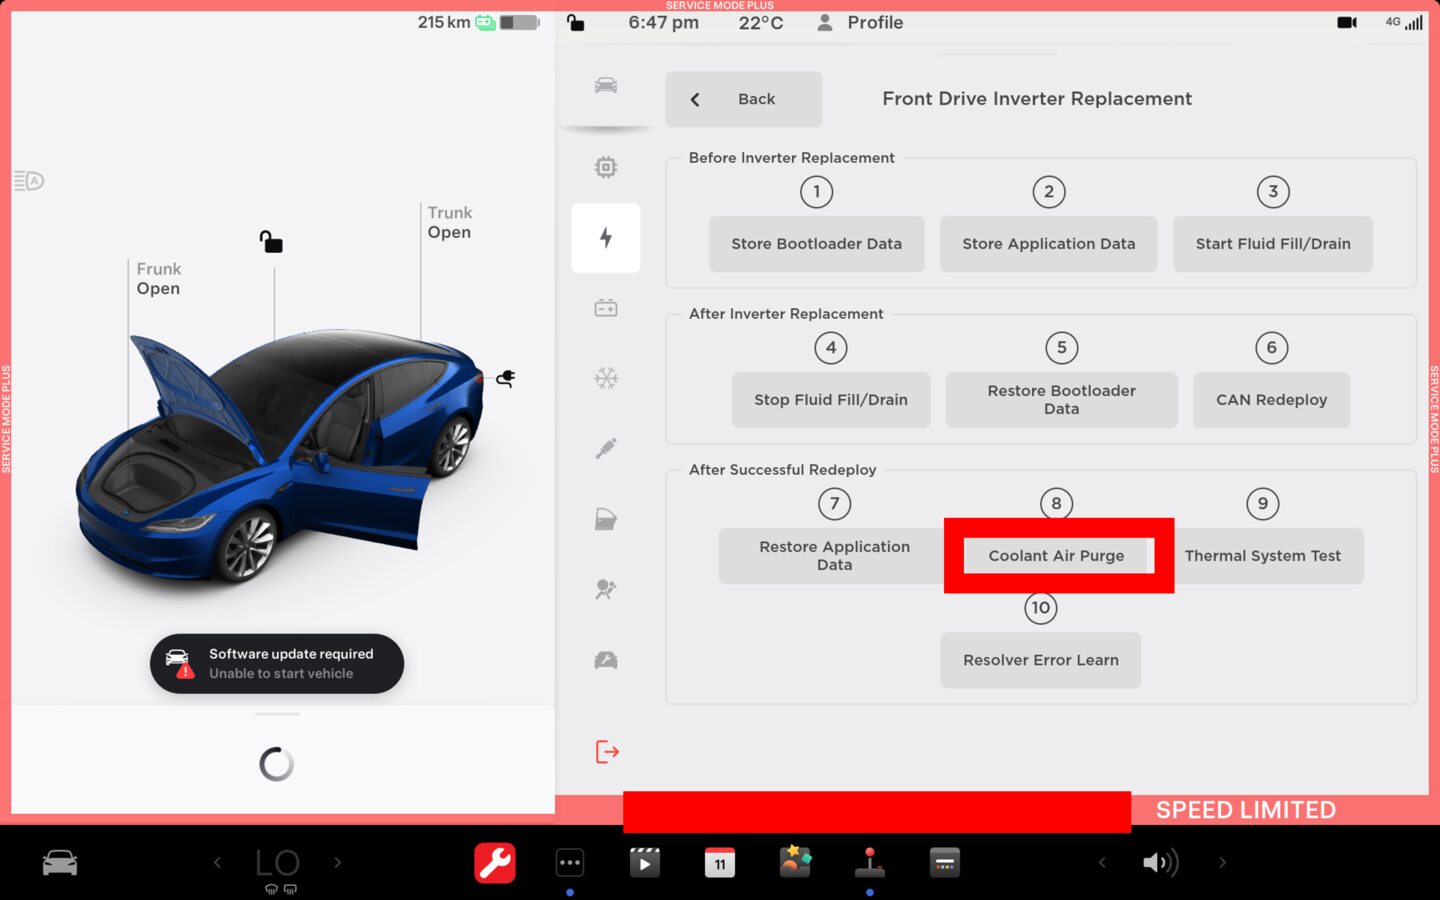
Task: Switch to the high voltage lightning tab
Action: pyautogui.click(x=605, y=238)
